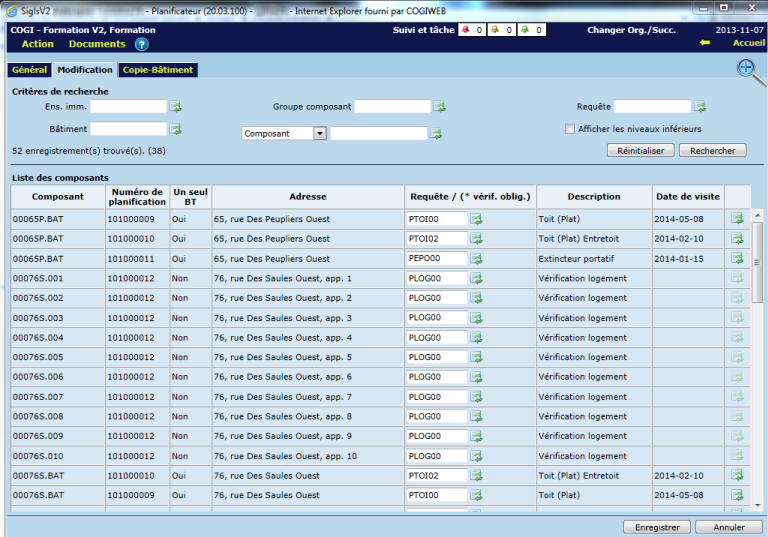Open the Action menu
Viewport: 768px width, 537px height.
[x=38, y=44]
